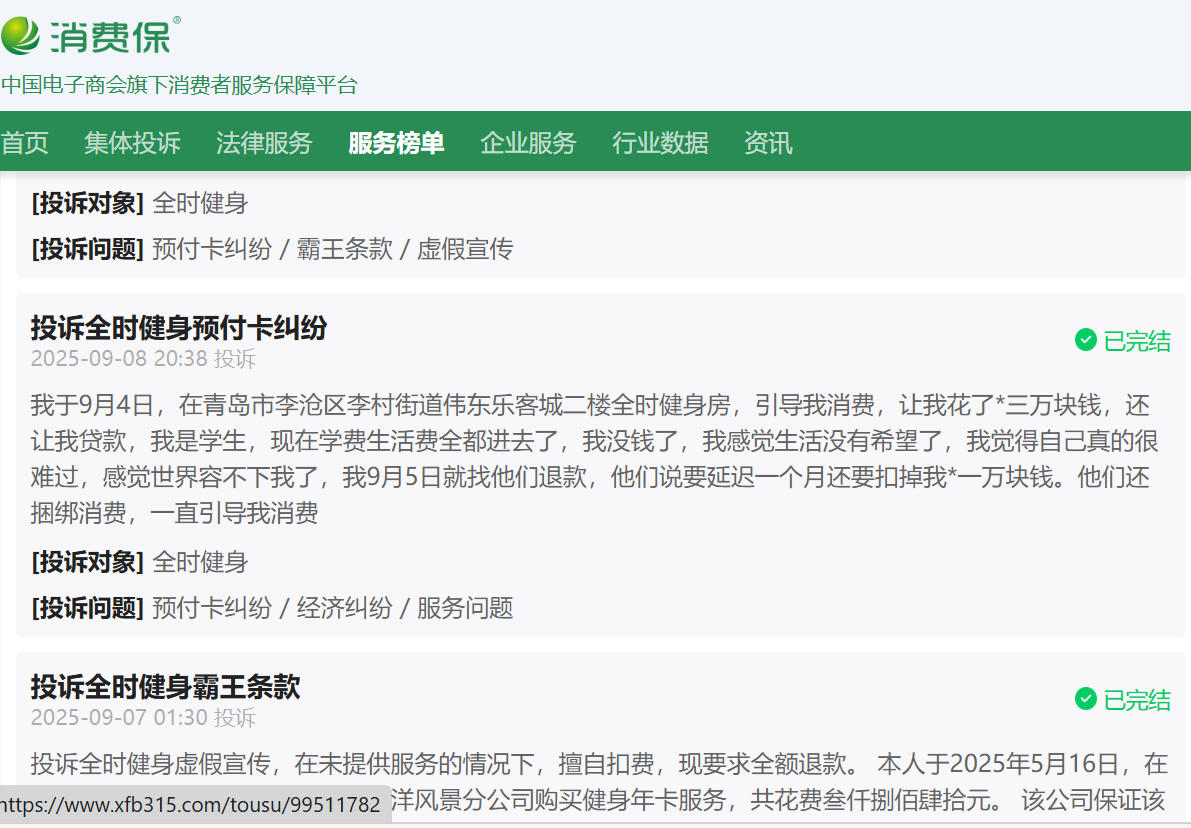This screenshot has width=1191, height=828.
Task: Open the complaint titled 投诉全时健身预付卡纠纷
Action: [x=179, y=328]
